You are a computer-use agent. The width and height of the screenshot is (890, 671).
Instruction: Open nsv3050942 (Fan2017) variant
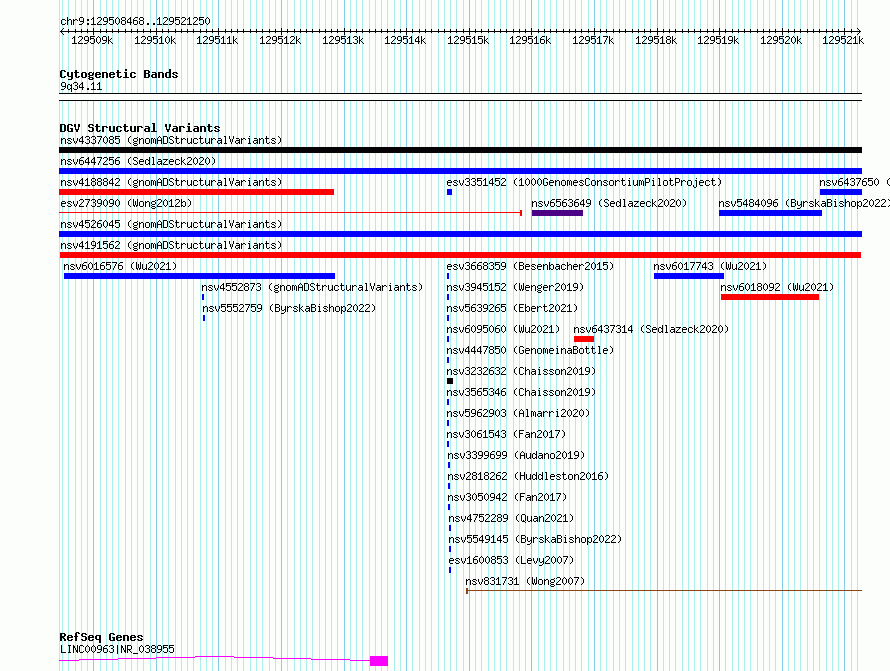point(507,497)
